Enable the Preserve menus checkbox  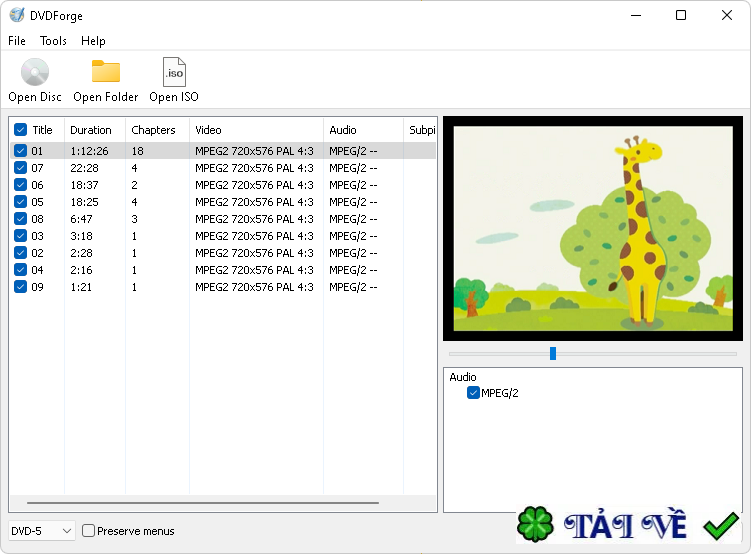pyautogui.click(x=89, y=531)
